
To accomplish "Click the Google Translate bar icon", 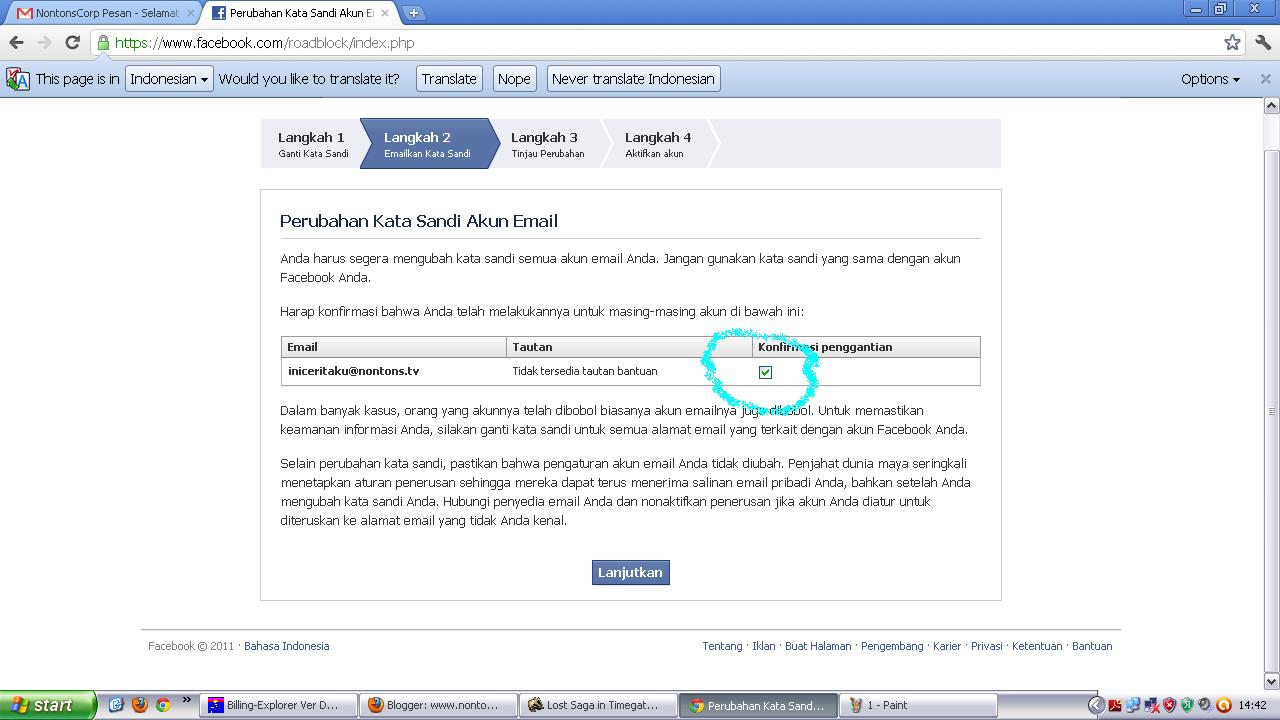I will (x=18, y=79).
